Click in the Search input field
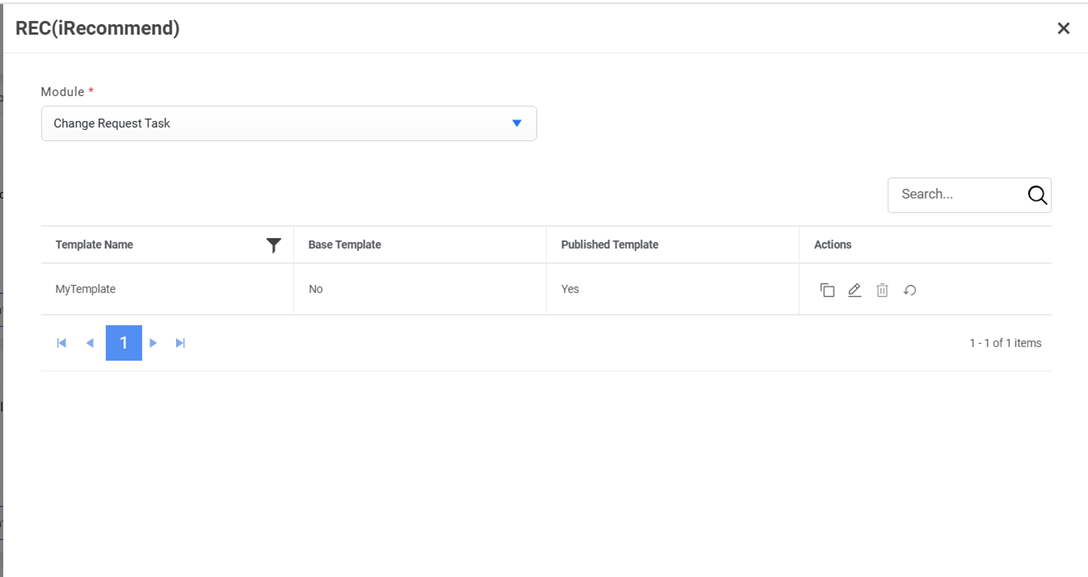 (x=955, y=195)
